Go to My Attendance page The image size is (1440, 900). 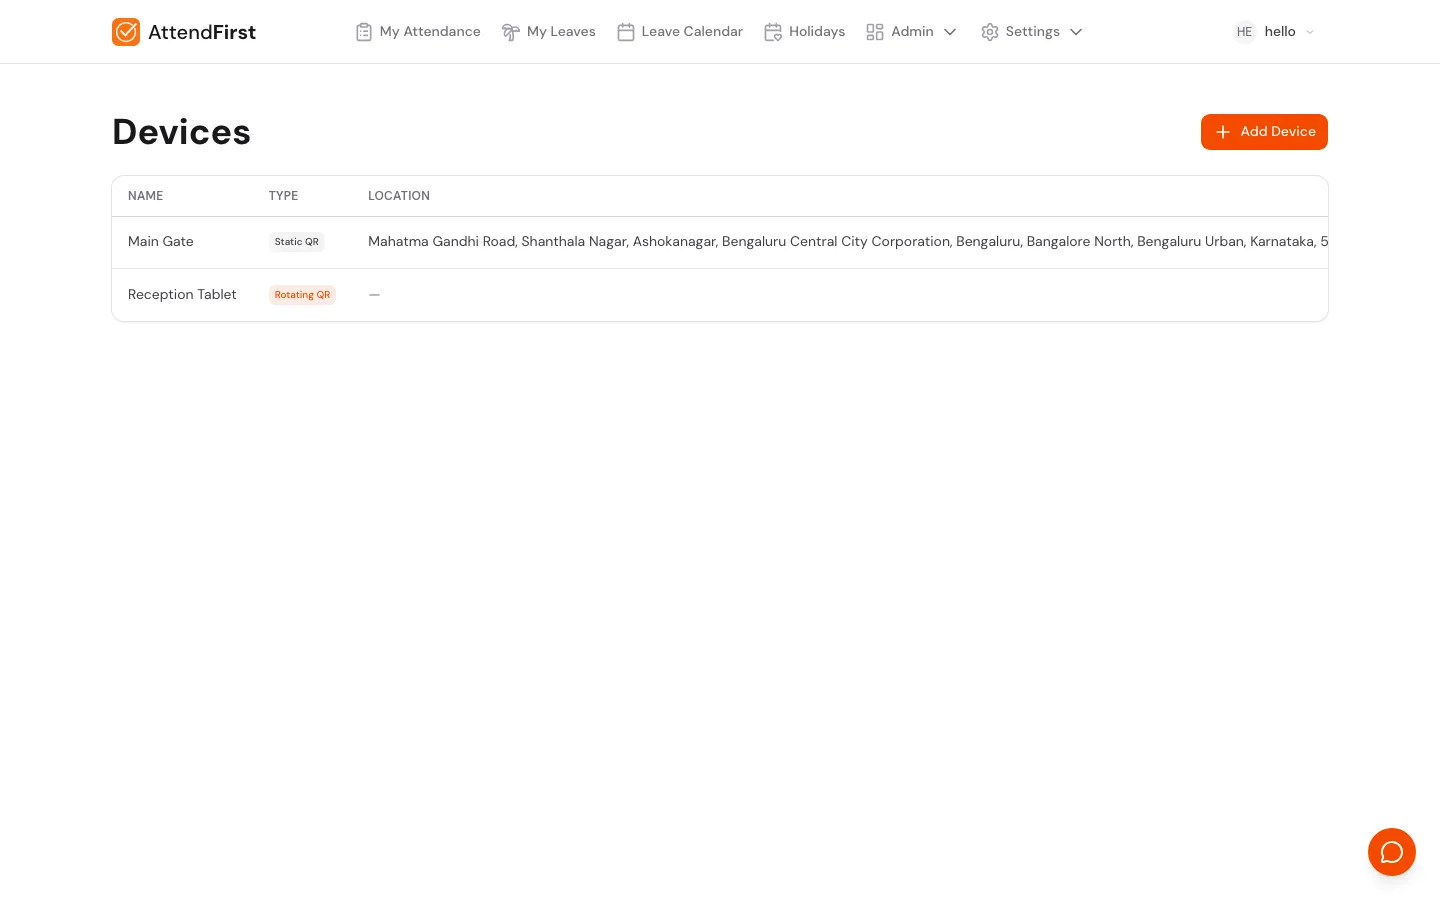[430, 32]
